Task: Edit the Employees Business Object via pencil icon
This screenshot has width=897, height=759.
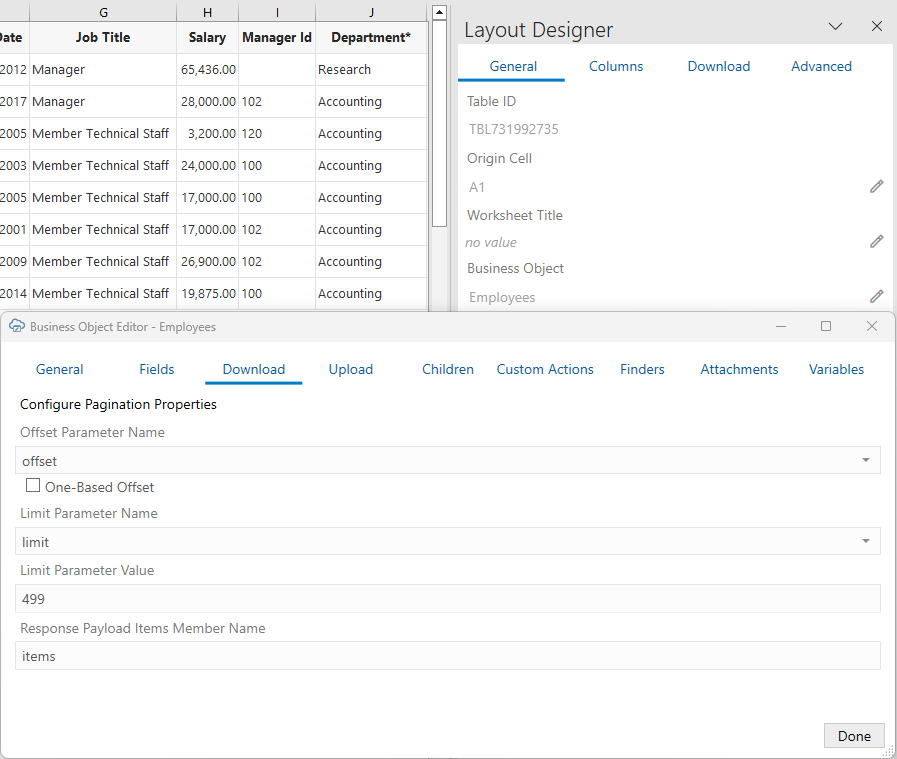Action: tap(876, 295)
